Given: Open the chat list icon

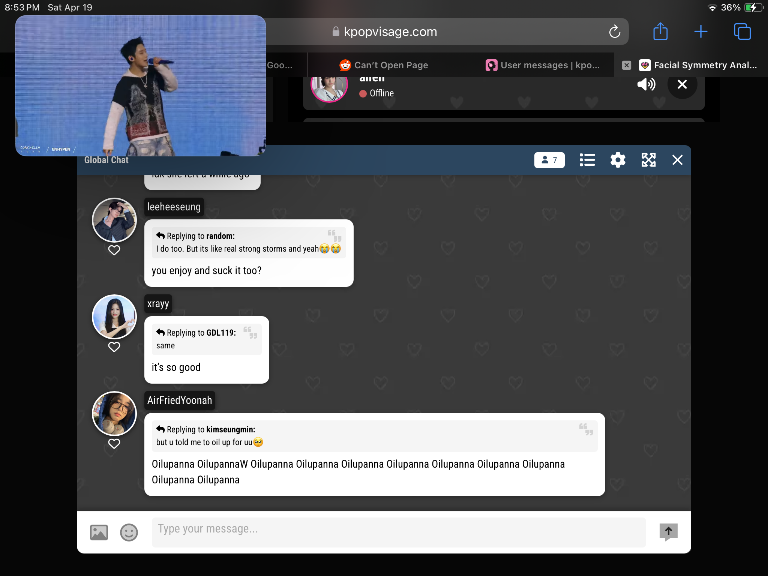Looking at the screenshot, I should 587,160.
